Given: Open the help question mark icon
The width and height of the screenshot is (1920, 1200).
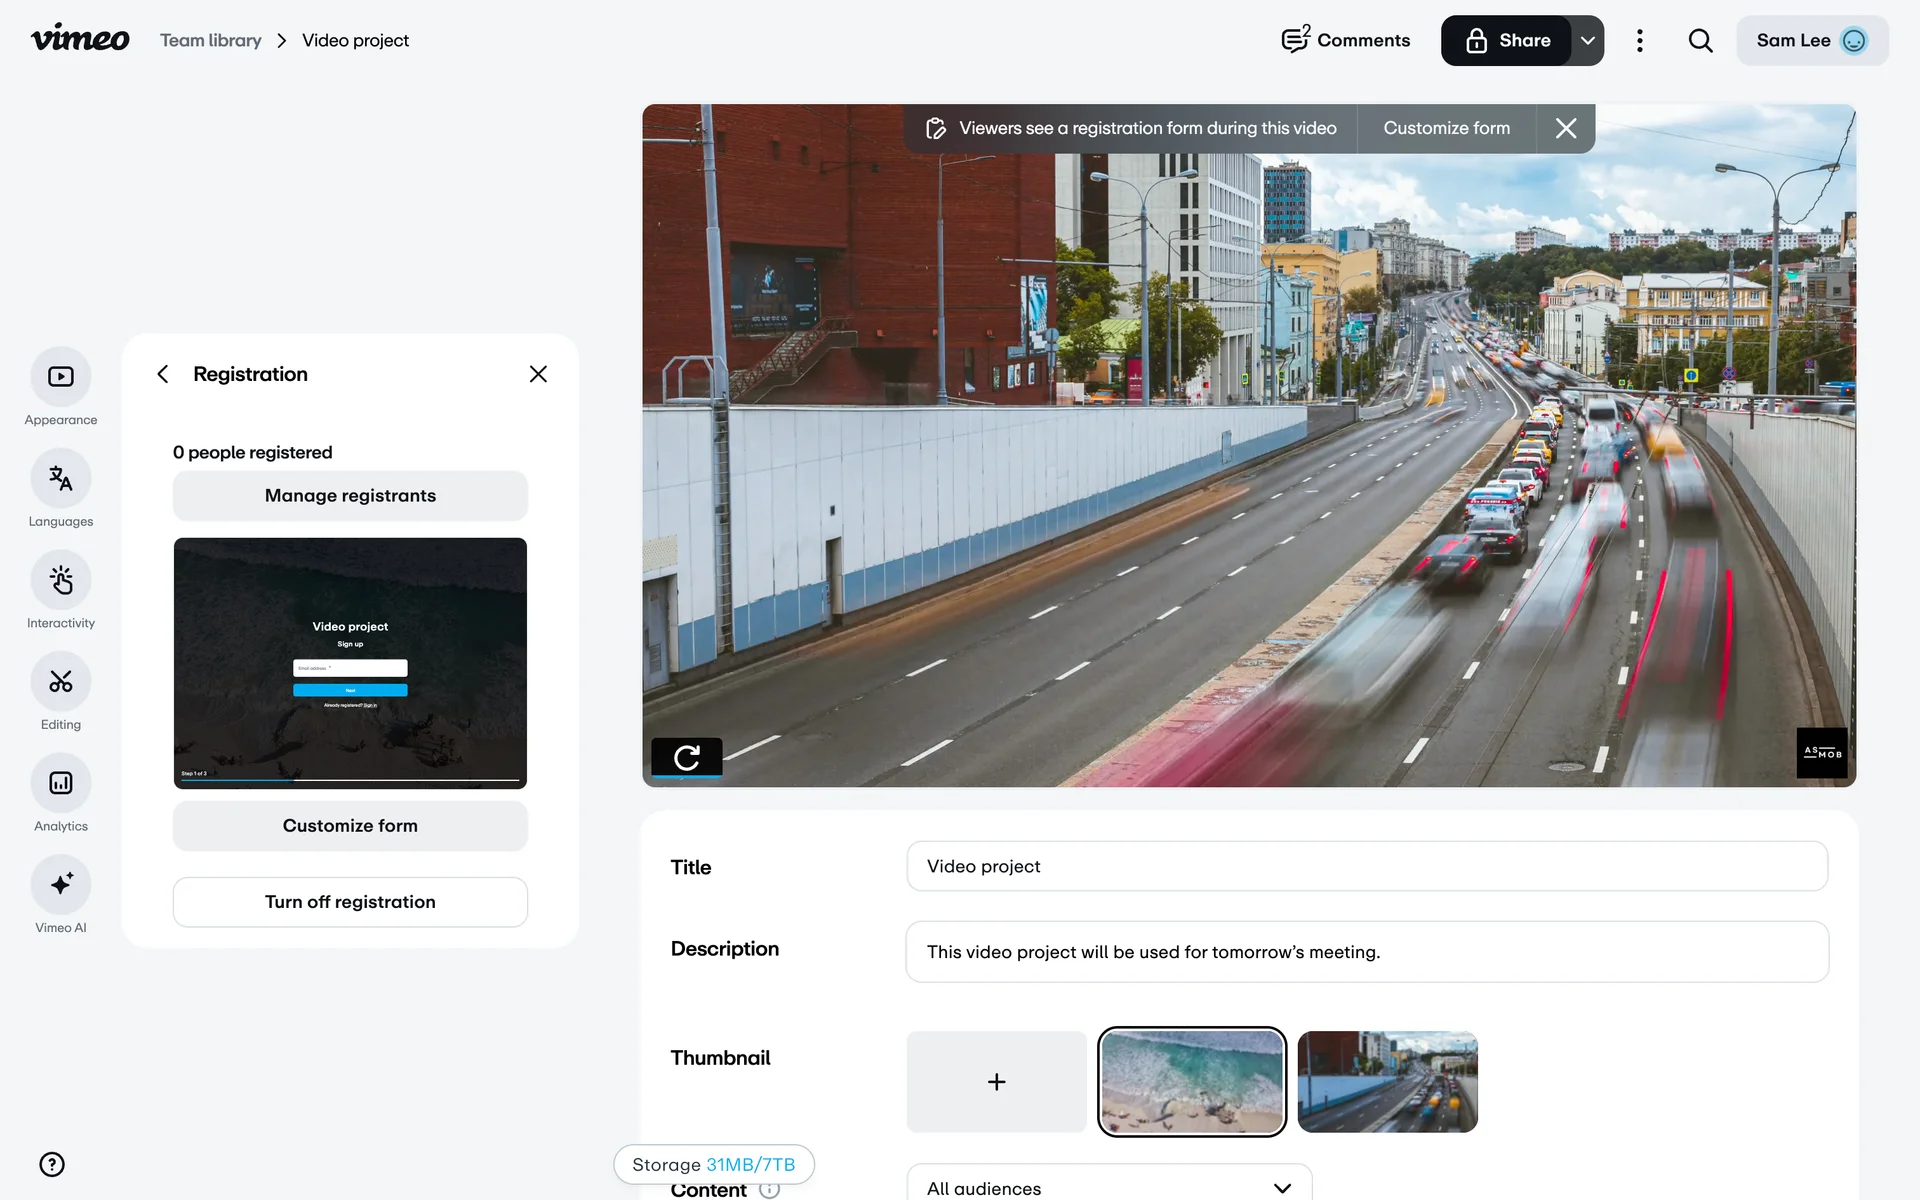Looking at the screenshot, I should (x=52, y=1164).
